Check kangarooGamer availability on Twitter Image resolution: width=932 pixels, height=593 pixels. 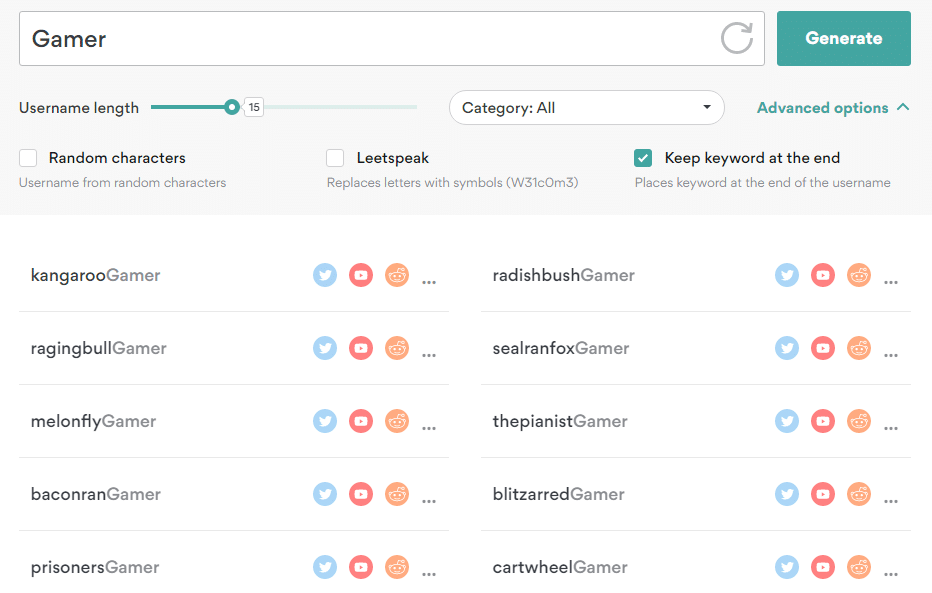[x=325, y=275]
